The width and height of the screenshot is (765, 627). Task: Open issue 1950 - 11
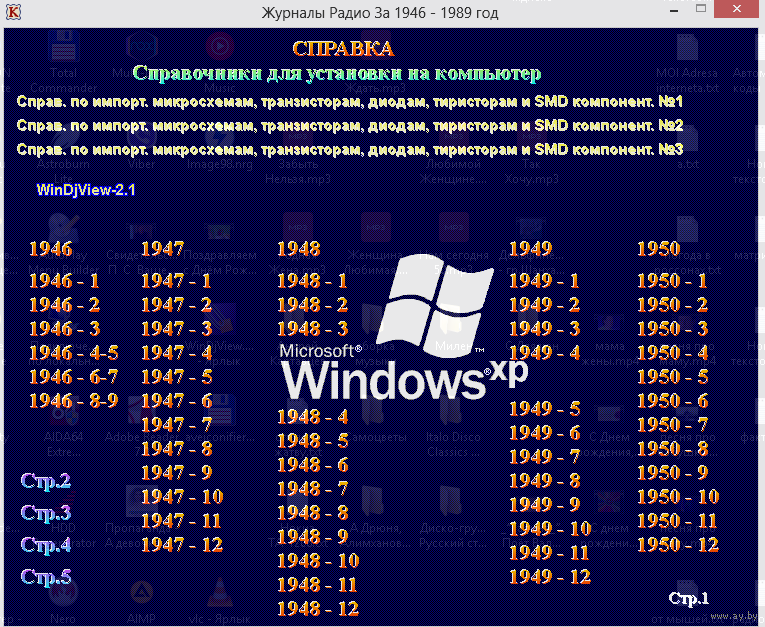(x=678, y=521)
